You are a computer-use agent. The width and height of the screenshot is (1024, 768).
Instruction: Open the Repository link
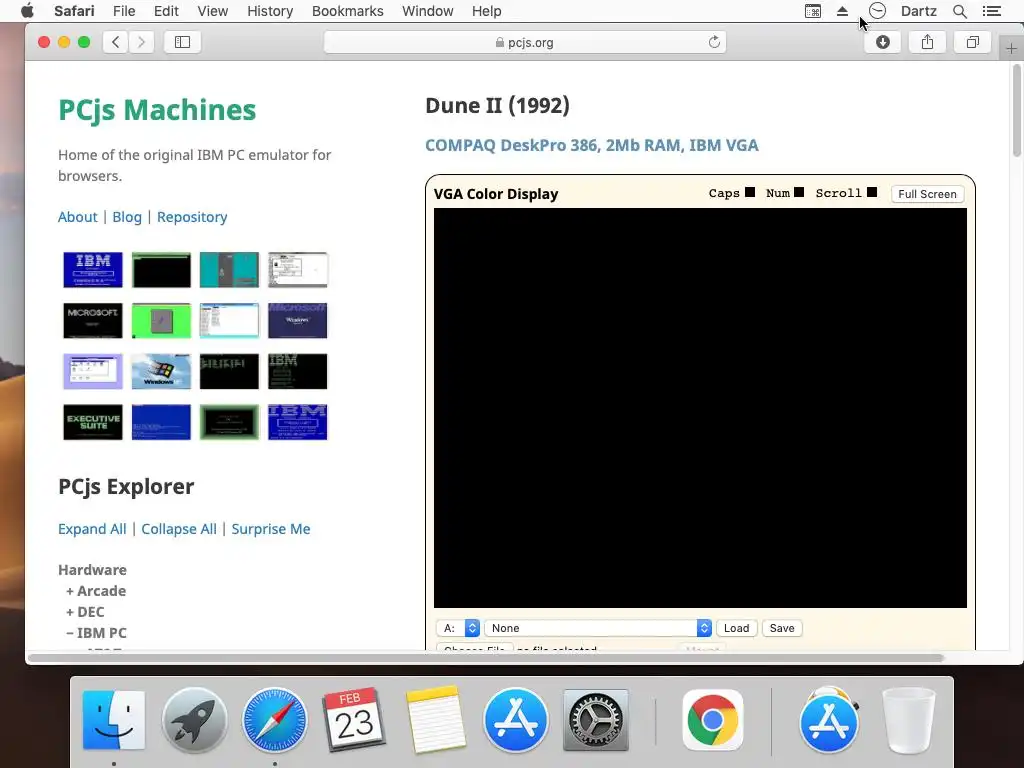192,217
